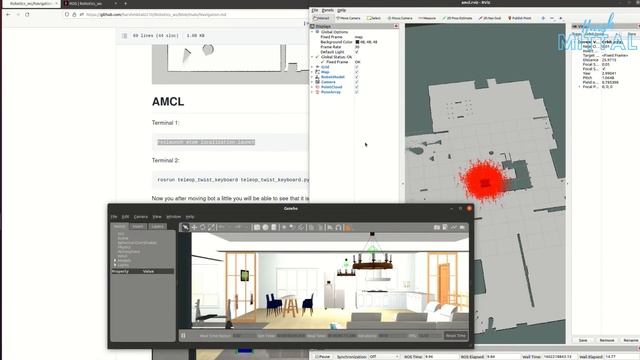Choose the Publish Point tool

[520, 18]
